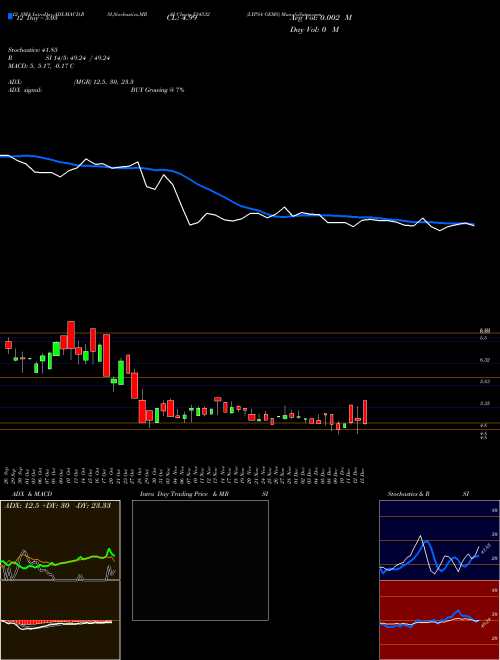Click the 5.82 price axis label
The image size is (500, 660).
484,381
